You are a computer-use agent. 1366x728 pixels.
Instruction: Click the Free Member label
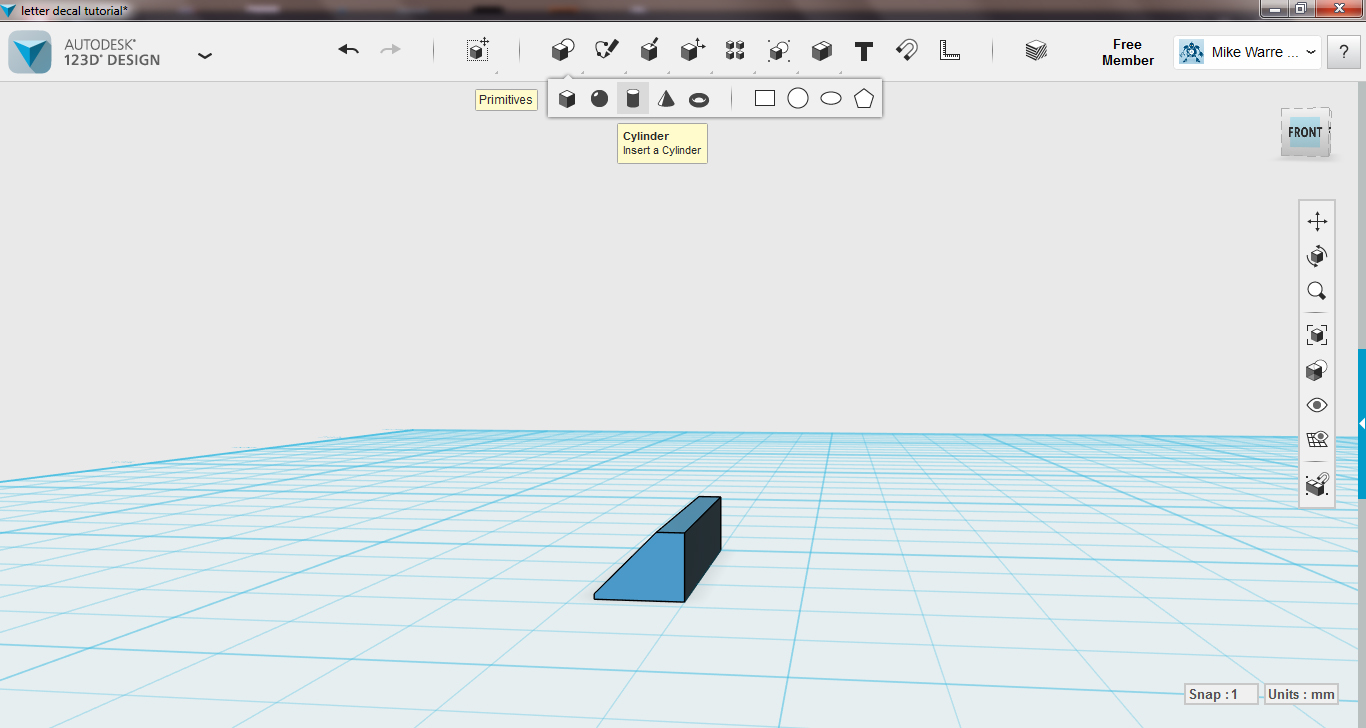pyautogui.click(x=1127, y=52)
